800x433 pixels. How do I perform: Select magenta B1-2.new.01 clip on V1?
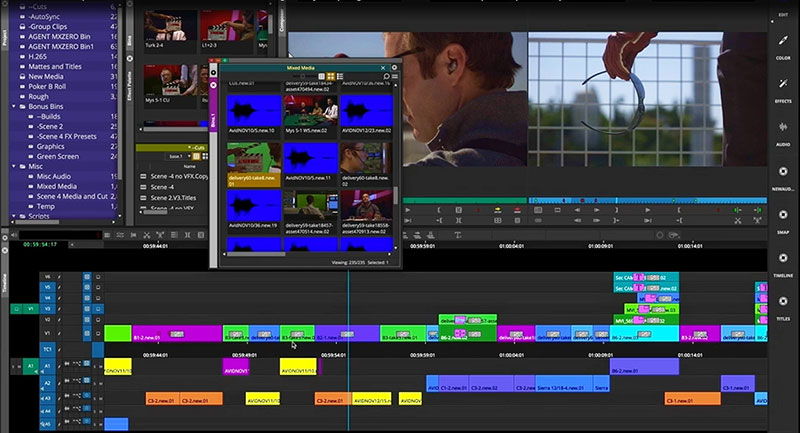pyautogui.click(x=177, y=334)
